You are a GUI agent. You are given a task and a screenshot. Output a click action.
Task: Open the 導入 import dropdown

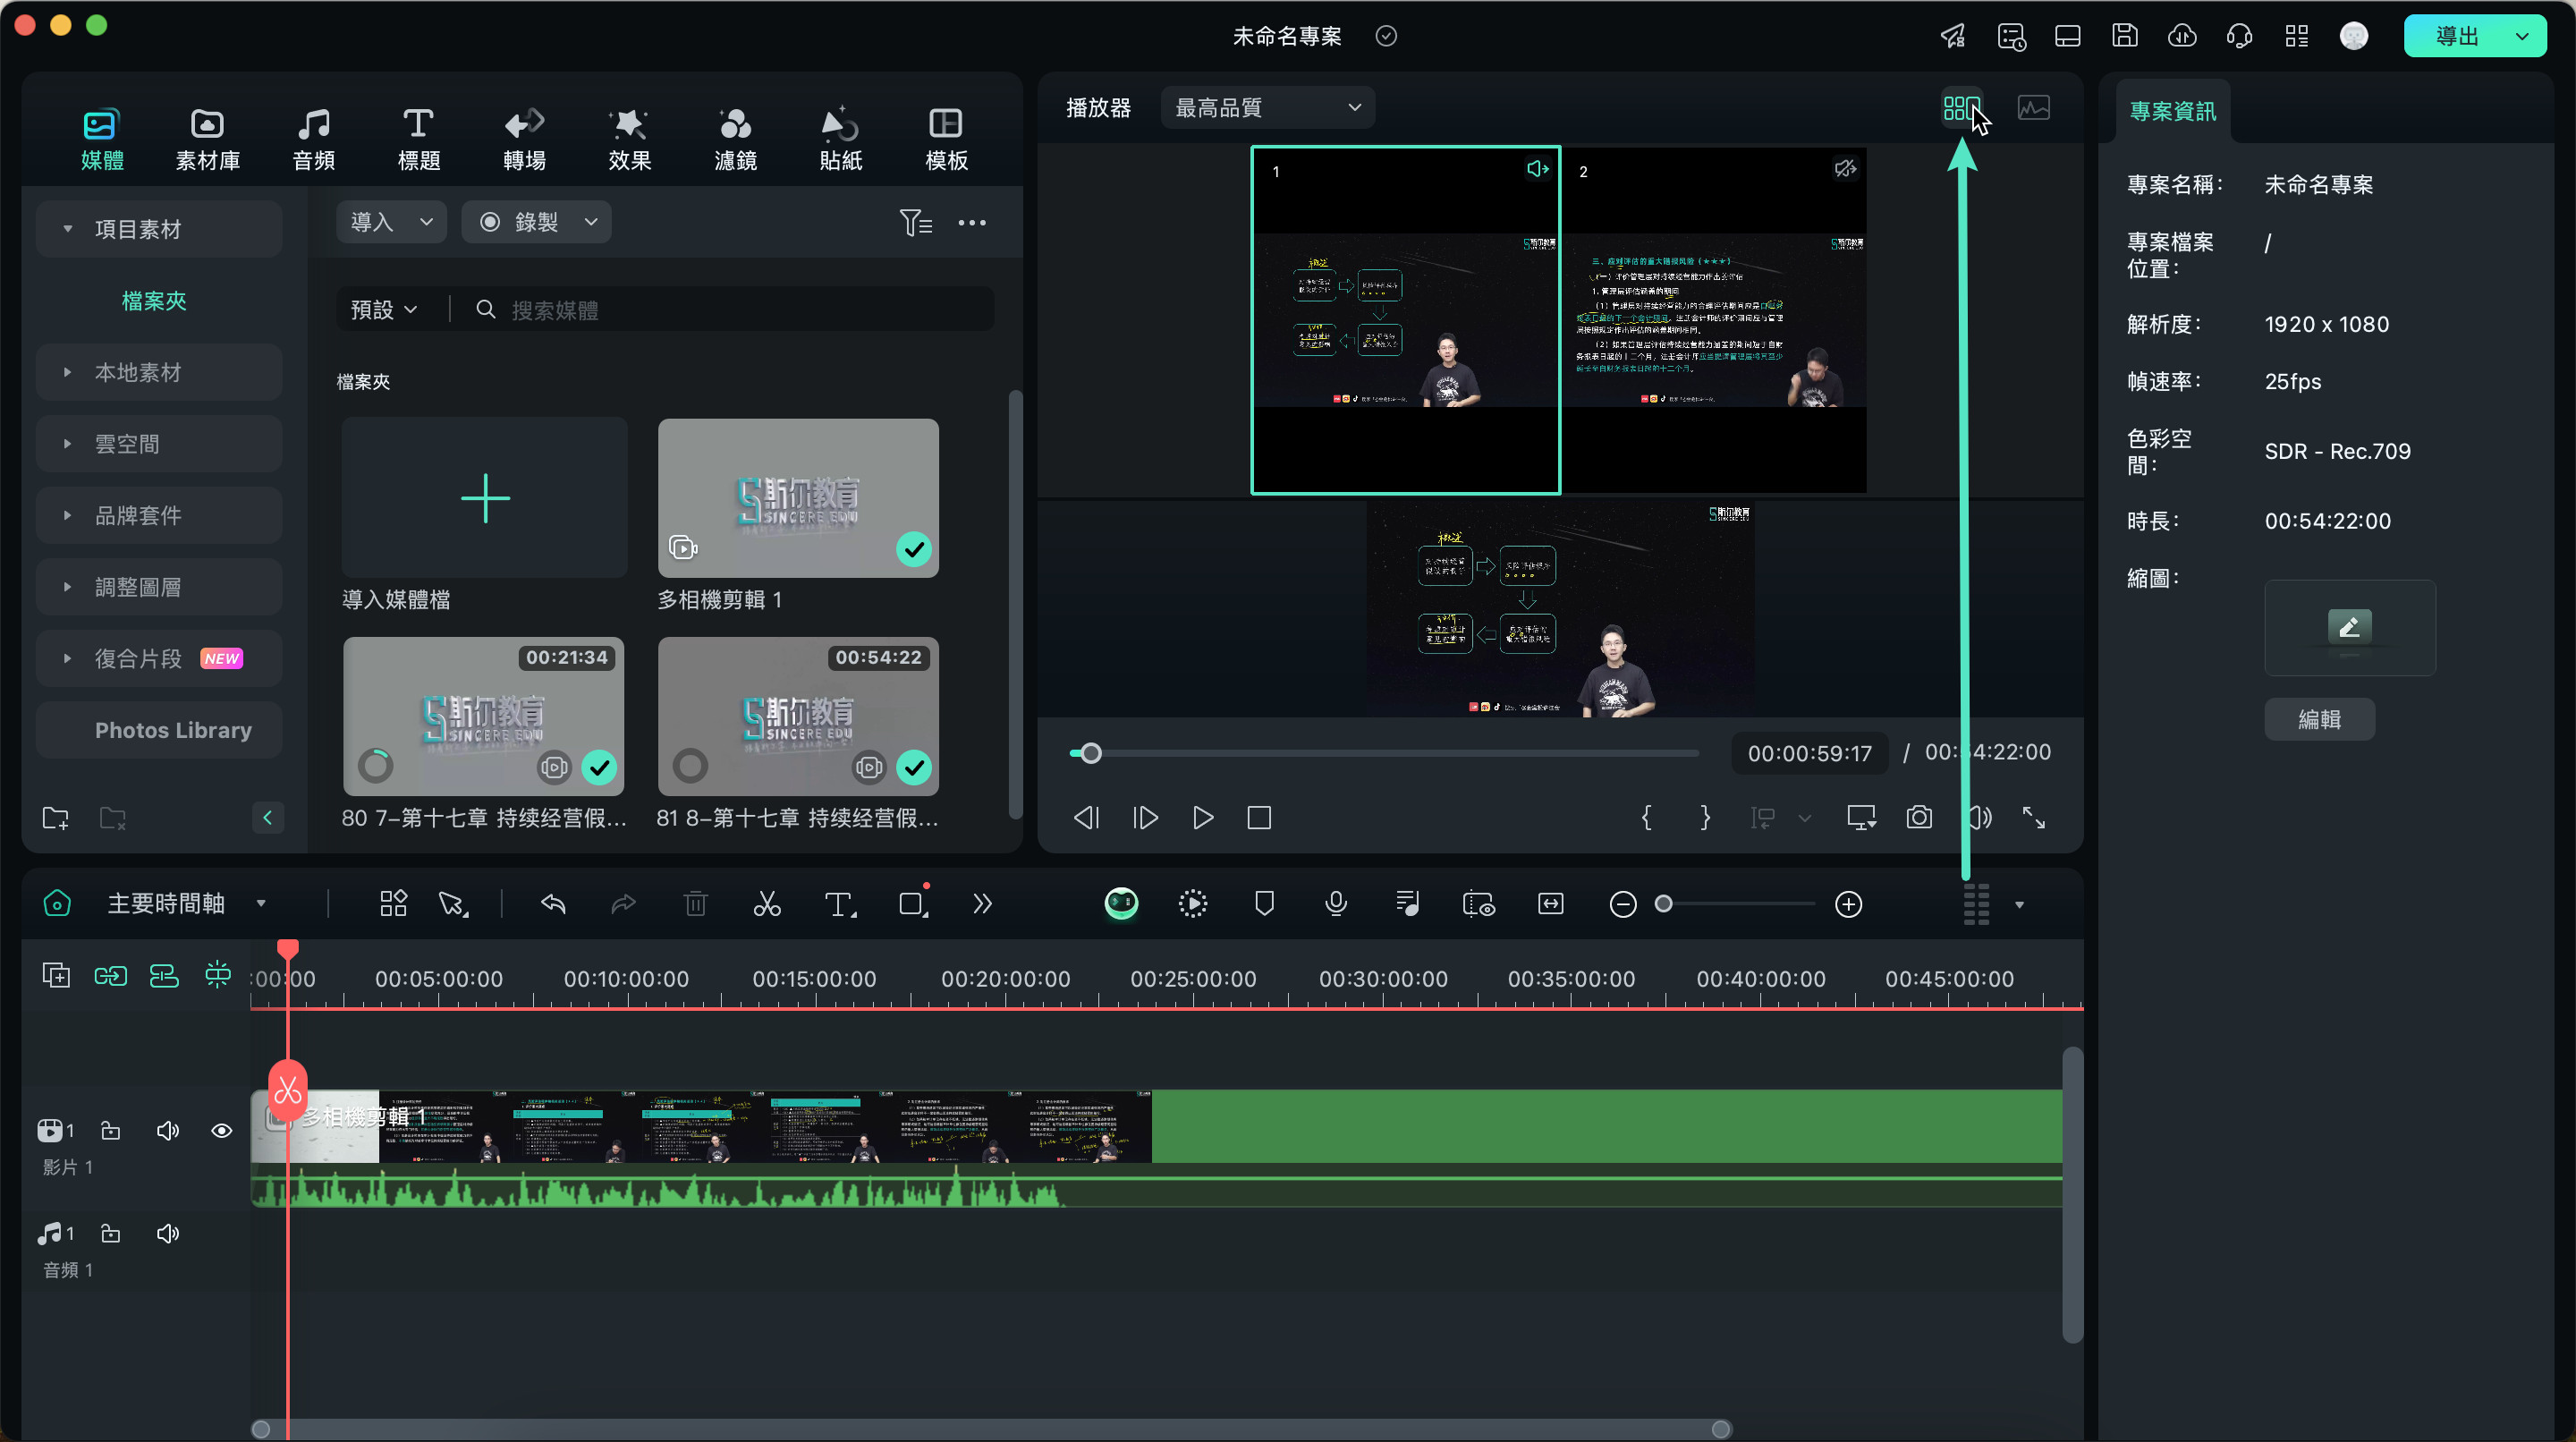(x=391, y=222)
